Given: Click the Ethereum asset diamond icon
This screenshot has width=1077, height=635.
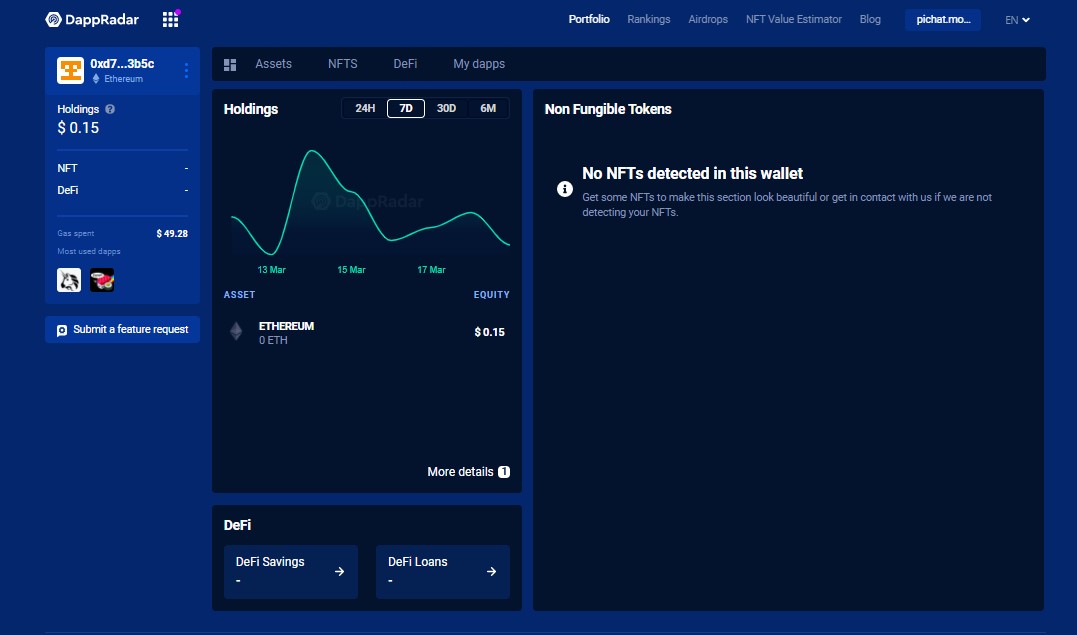Looking at the screenshot, I should (x=236, y=332).
